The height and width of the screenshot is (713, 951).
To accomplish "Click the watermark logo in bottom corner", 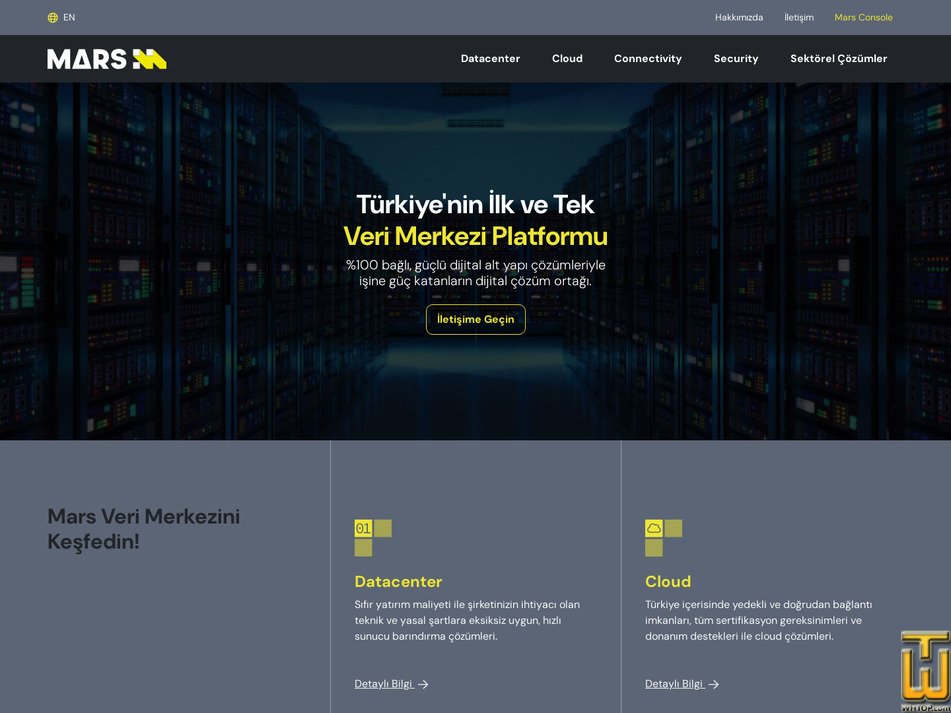I will point(923,670).
